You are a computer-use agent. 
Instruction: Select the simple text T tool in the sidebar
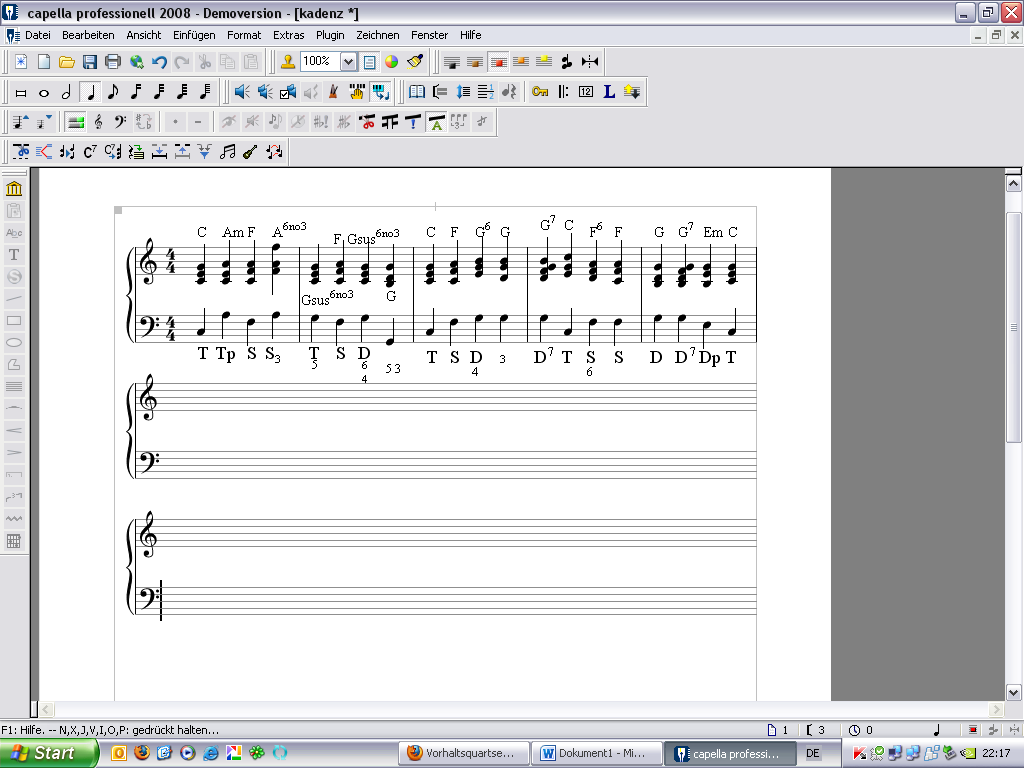[x=14, y=255]
